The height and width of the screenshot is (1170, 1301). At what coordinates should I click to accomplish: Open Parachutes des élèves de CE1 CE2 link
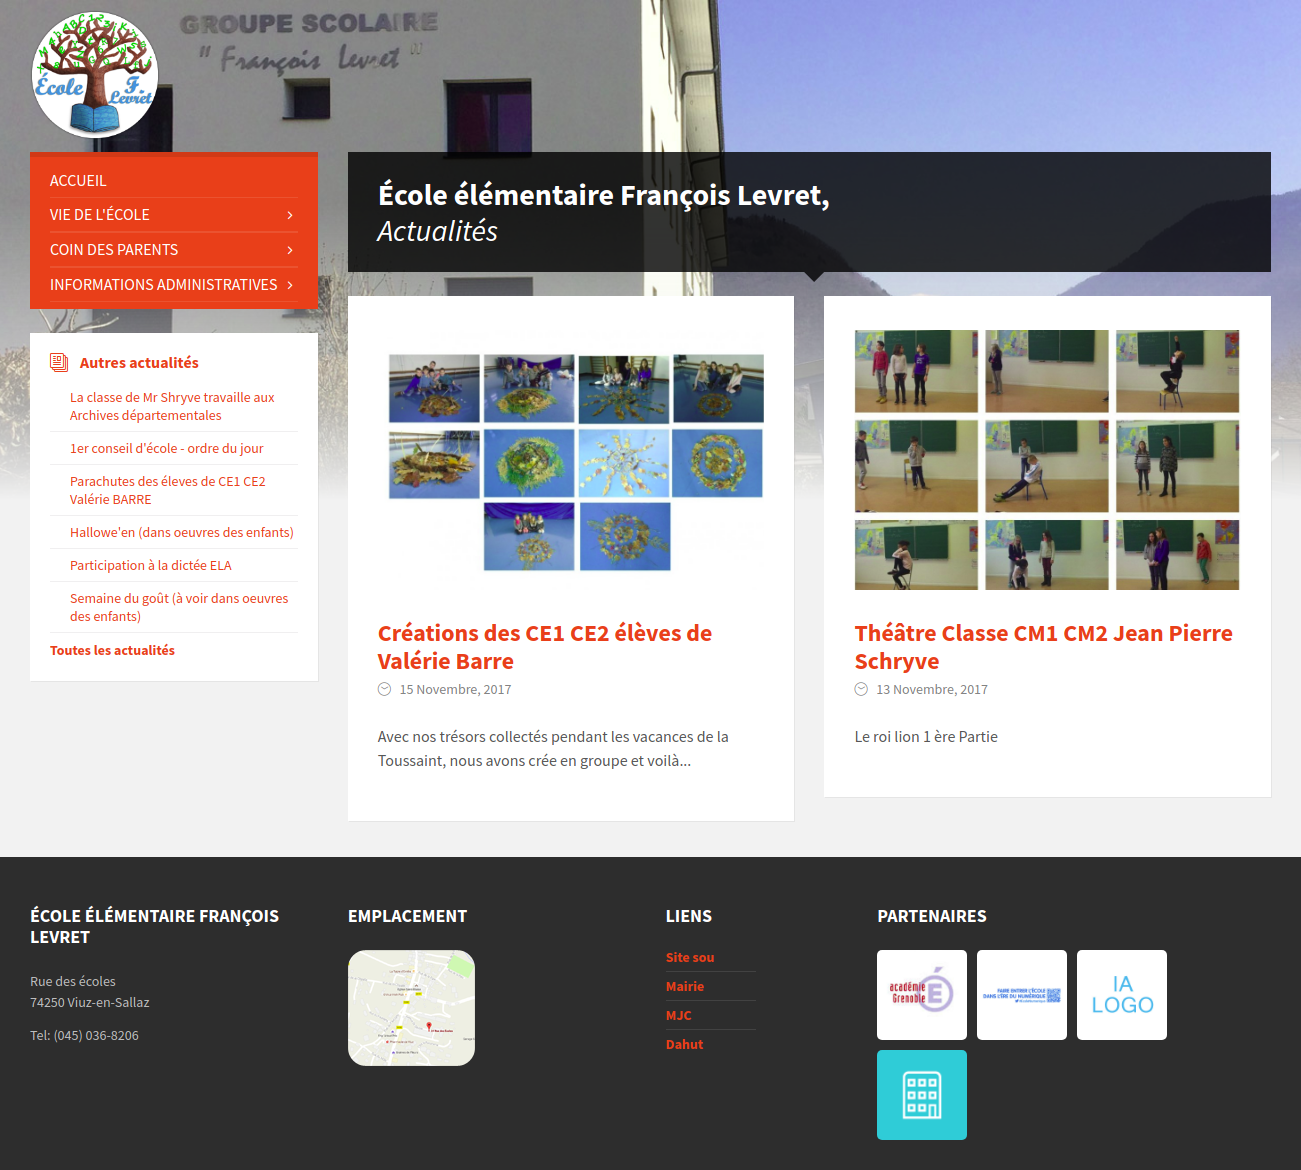click(x=168, y=490)
